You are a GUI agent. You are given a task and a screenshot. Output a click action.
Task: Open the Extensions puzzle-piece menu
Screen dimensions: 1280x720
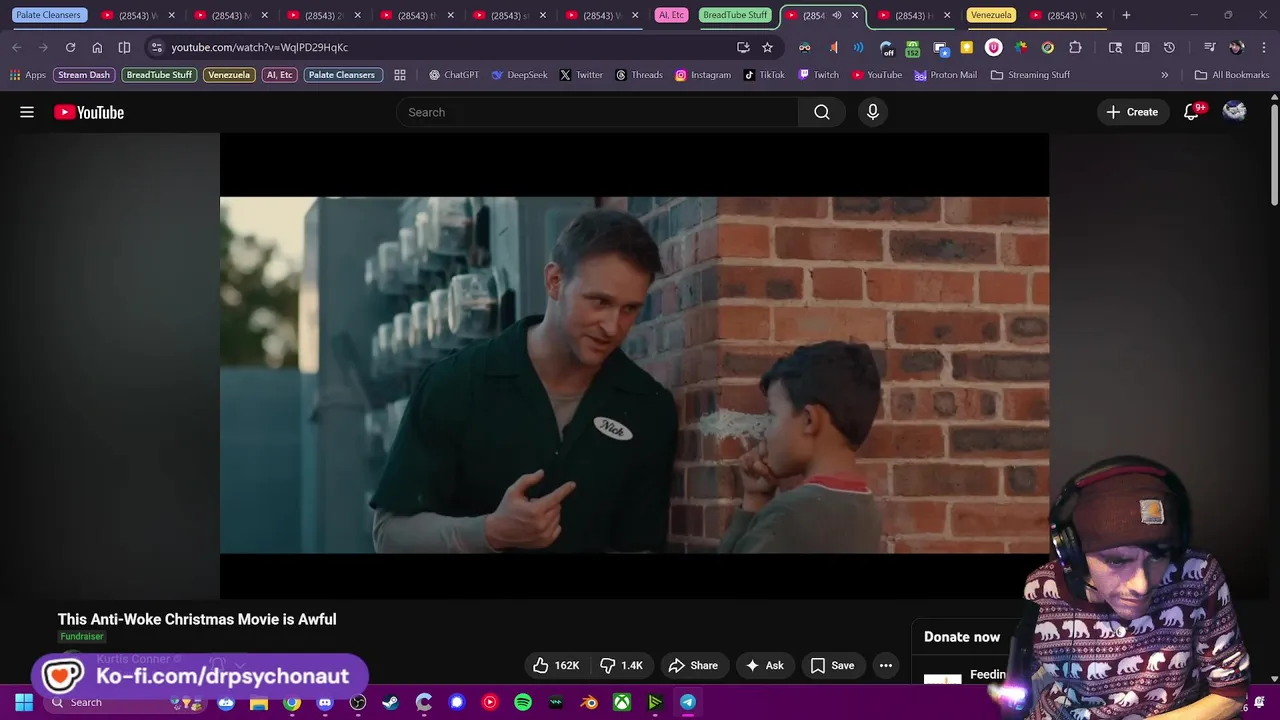pyautogui.click(x=1075, y=47)
